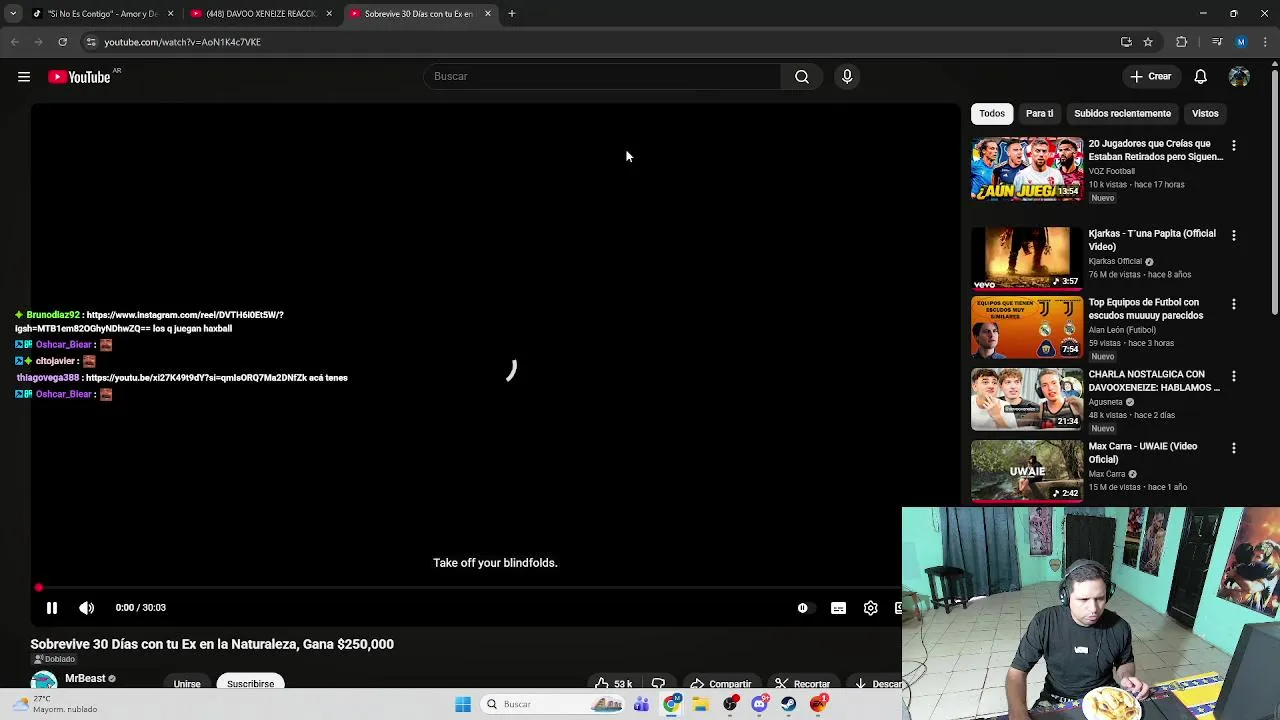1280x720 pixels.
Task: Open the tab search dropdown arrow
Action: tap(13, 14)
